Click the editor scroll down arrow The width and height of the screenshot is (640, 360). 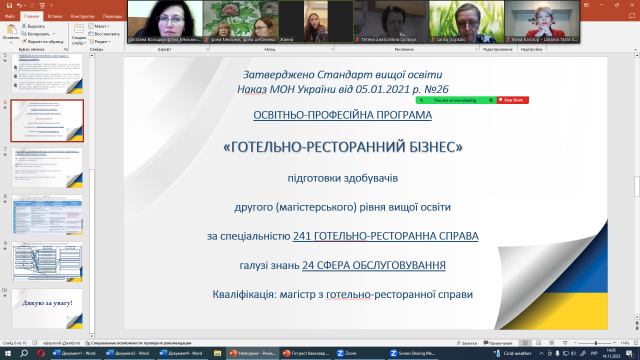pos(636,317)
